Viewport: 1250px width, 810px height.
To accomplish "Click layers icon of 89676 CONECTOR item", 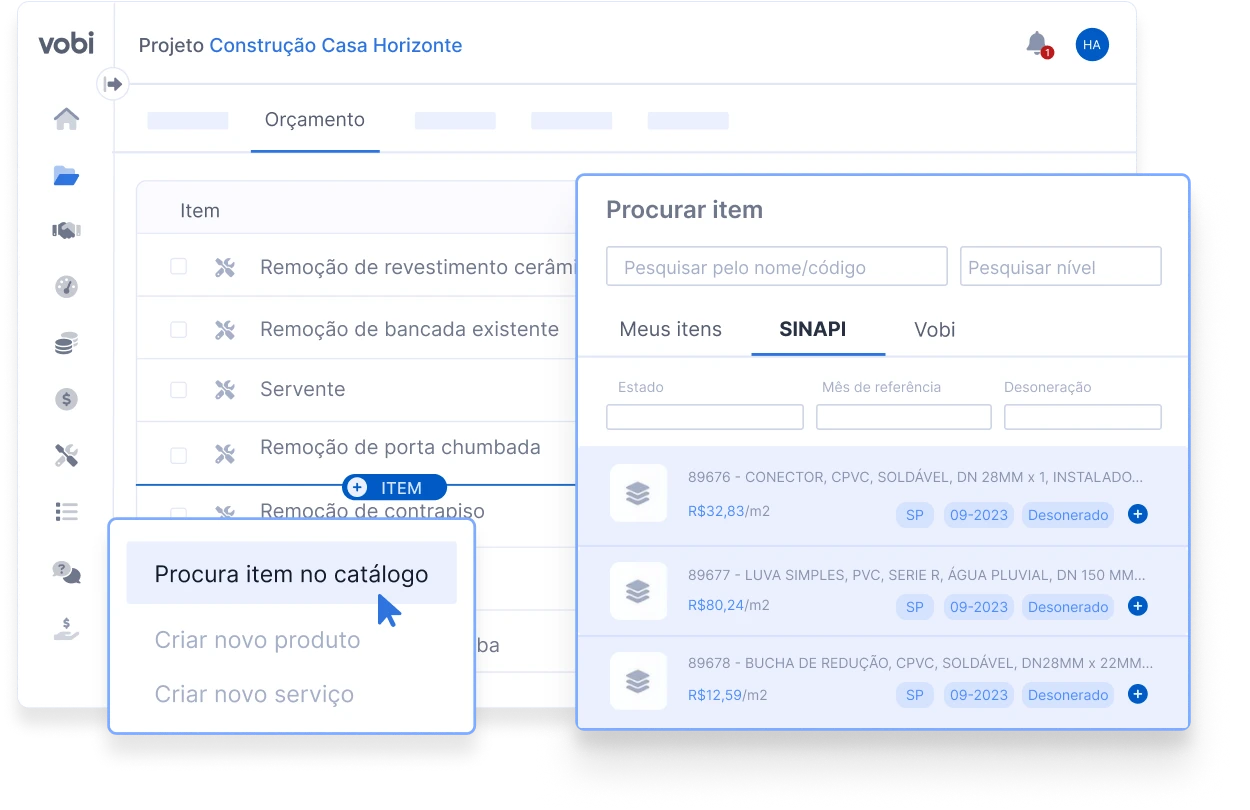I will pyautogui.click(x=638, y=493).
